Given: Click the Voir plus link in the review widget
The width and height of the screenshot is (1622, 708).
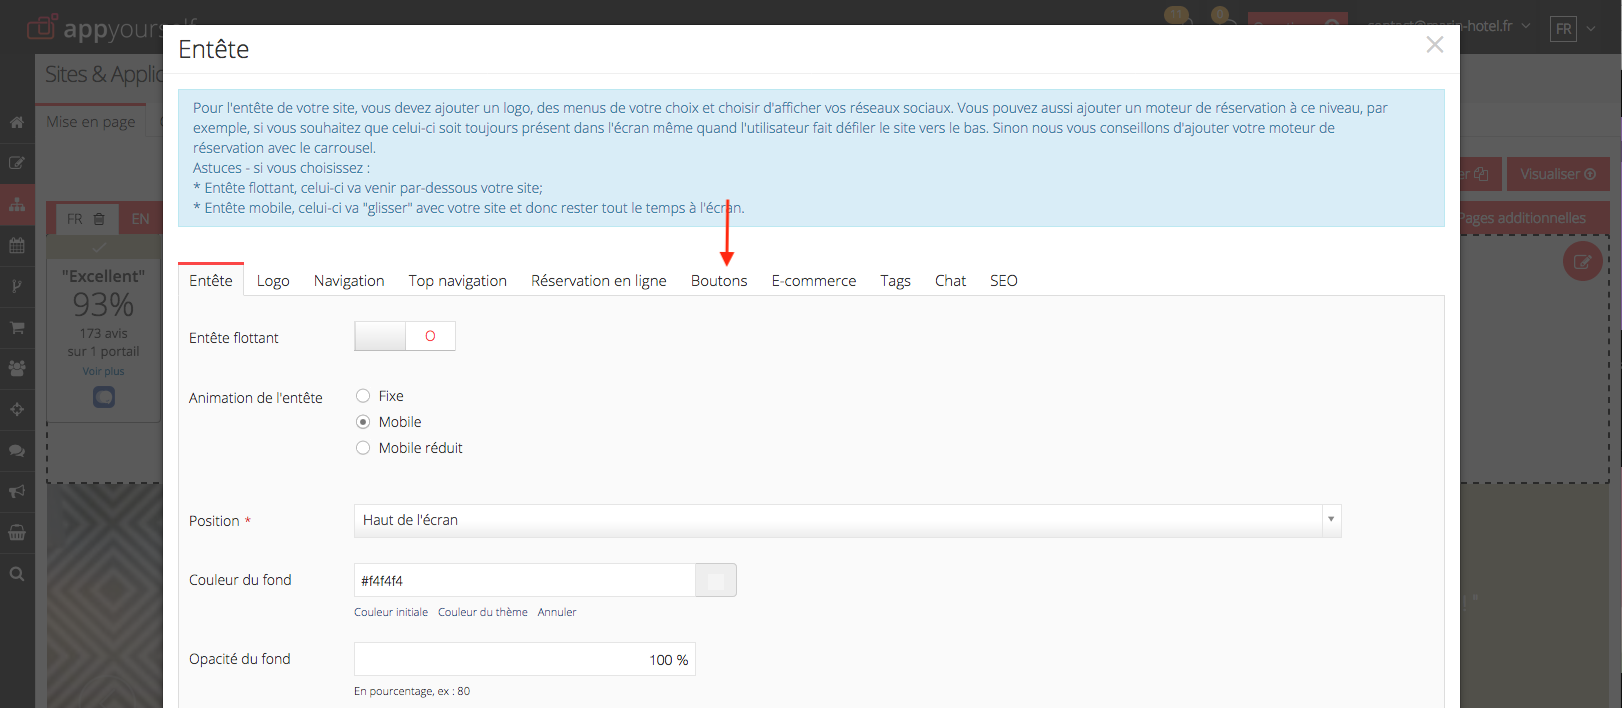Looking at the screenshot, I should [x=104, y=371].
